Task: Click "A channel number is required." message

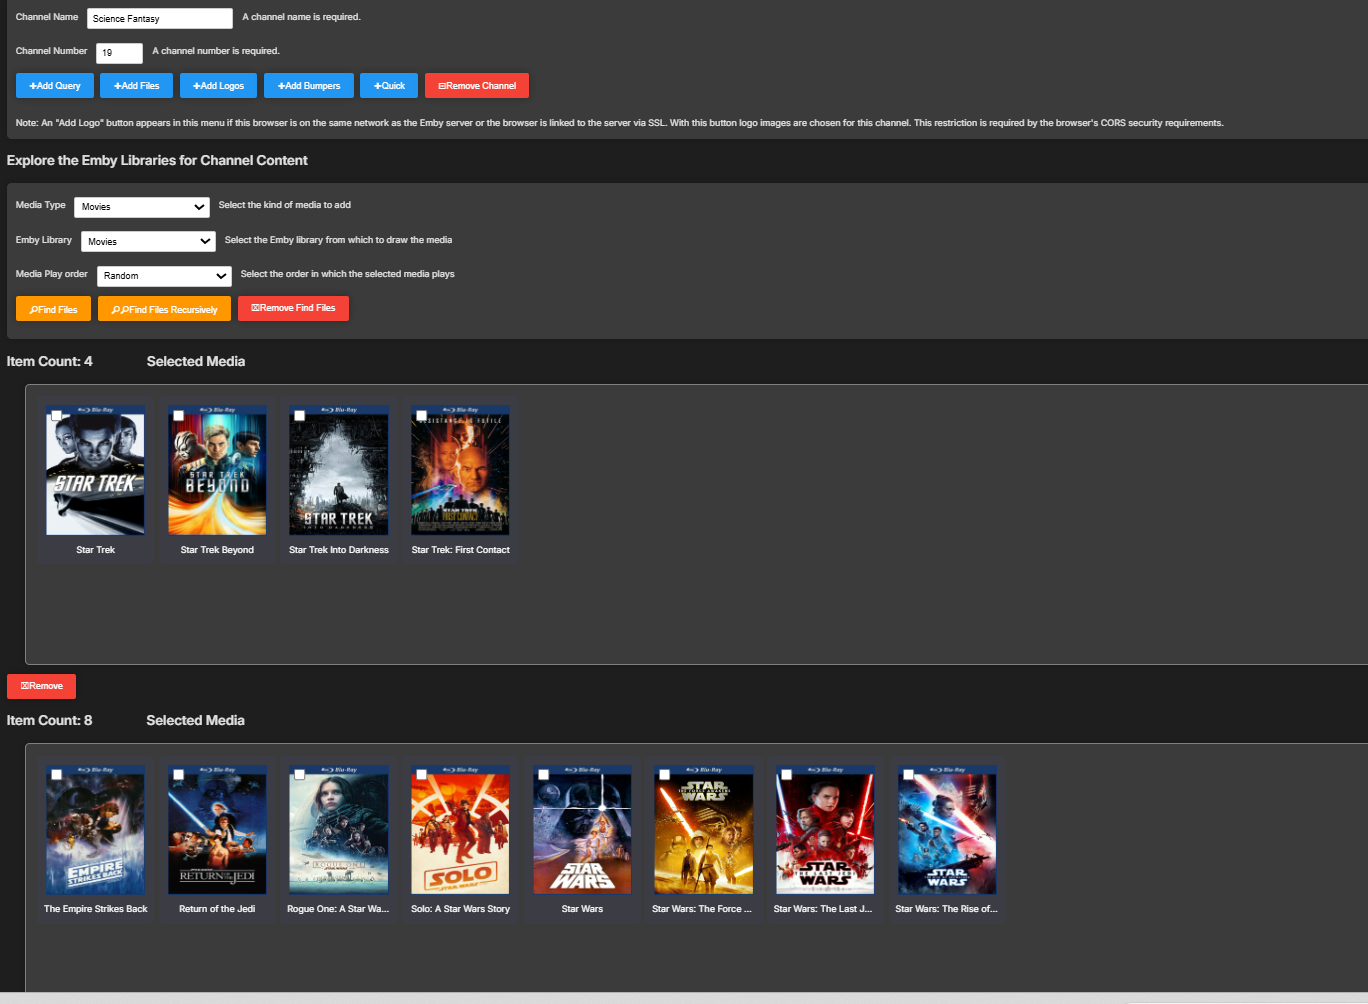Action: tap(216, 51)
